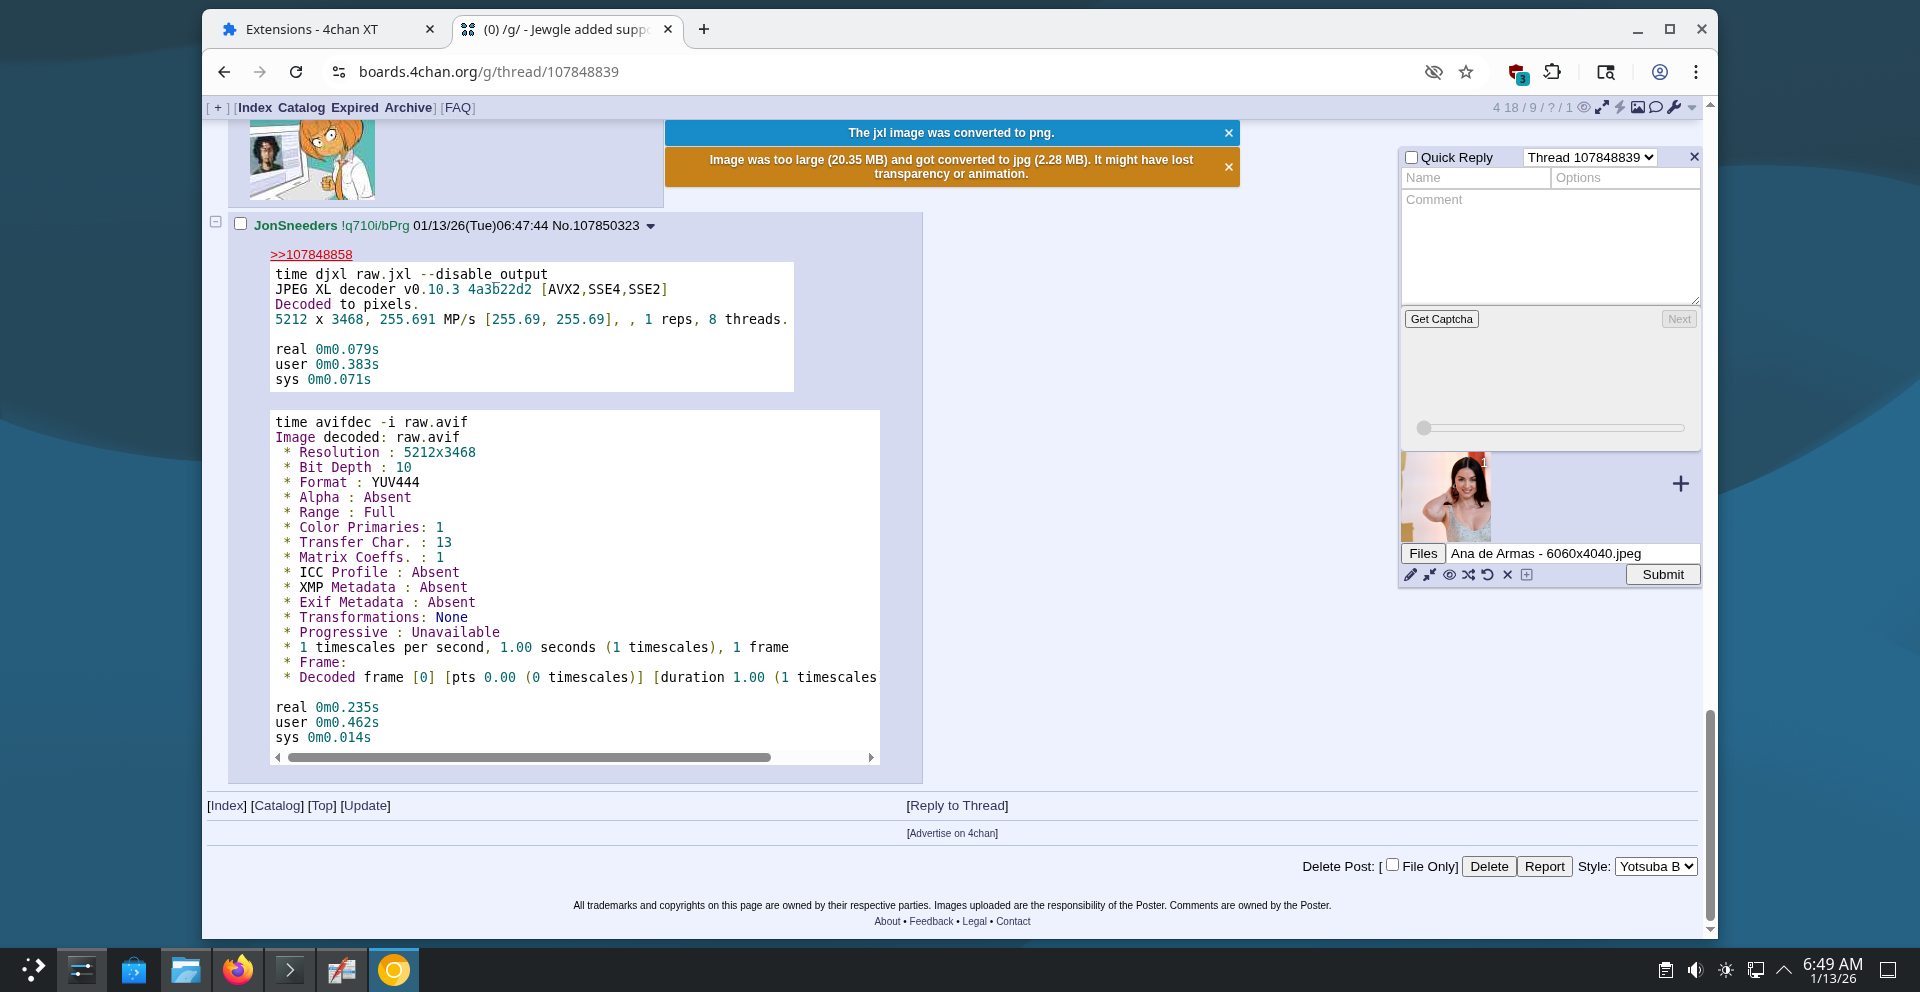Open Firefox from the taskbar
The width and height of the screenshot is (1920, 992).
click(238, 970)
